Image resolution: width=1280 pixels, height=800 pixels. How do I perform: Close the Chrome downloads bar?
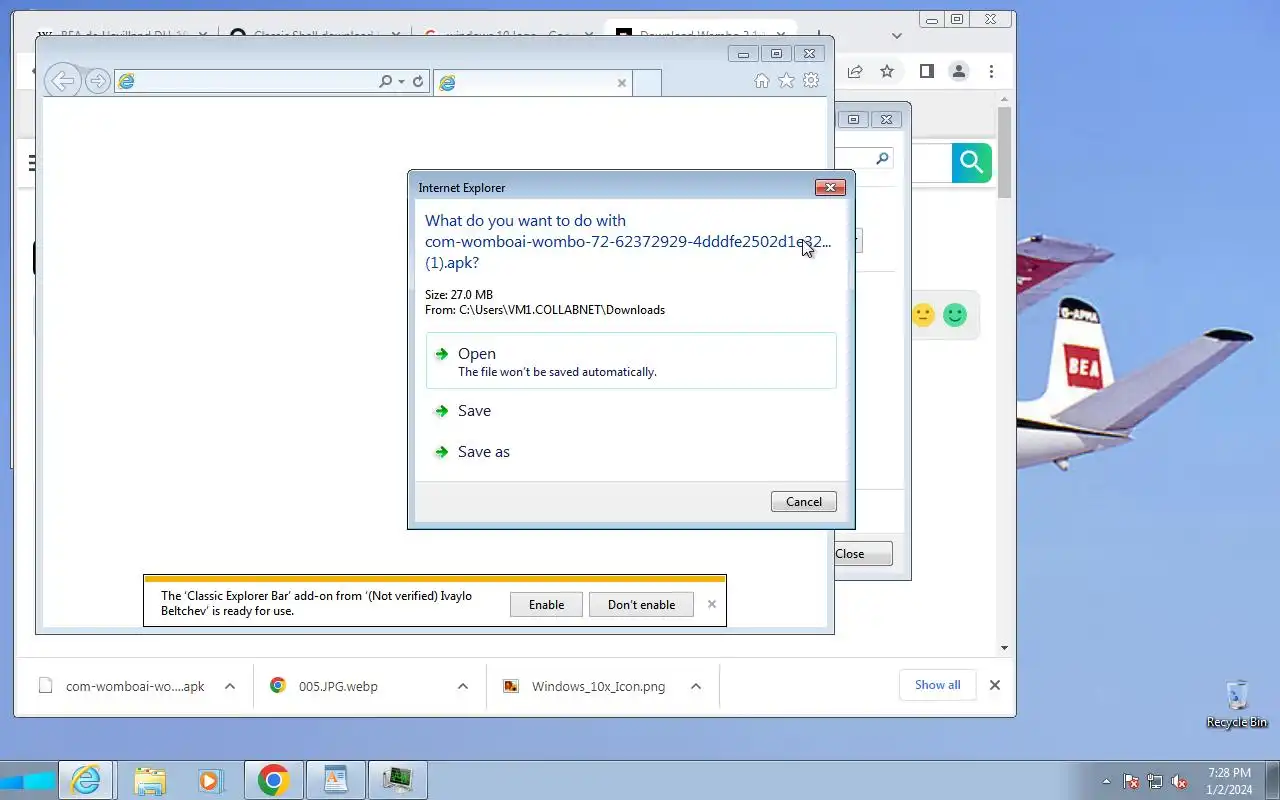pyautogui.click(x=994, y=685)
